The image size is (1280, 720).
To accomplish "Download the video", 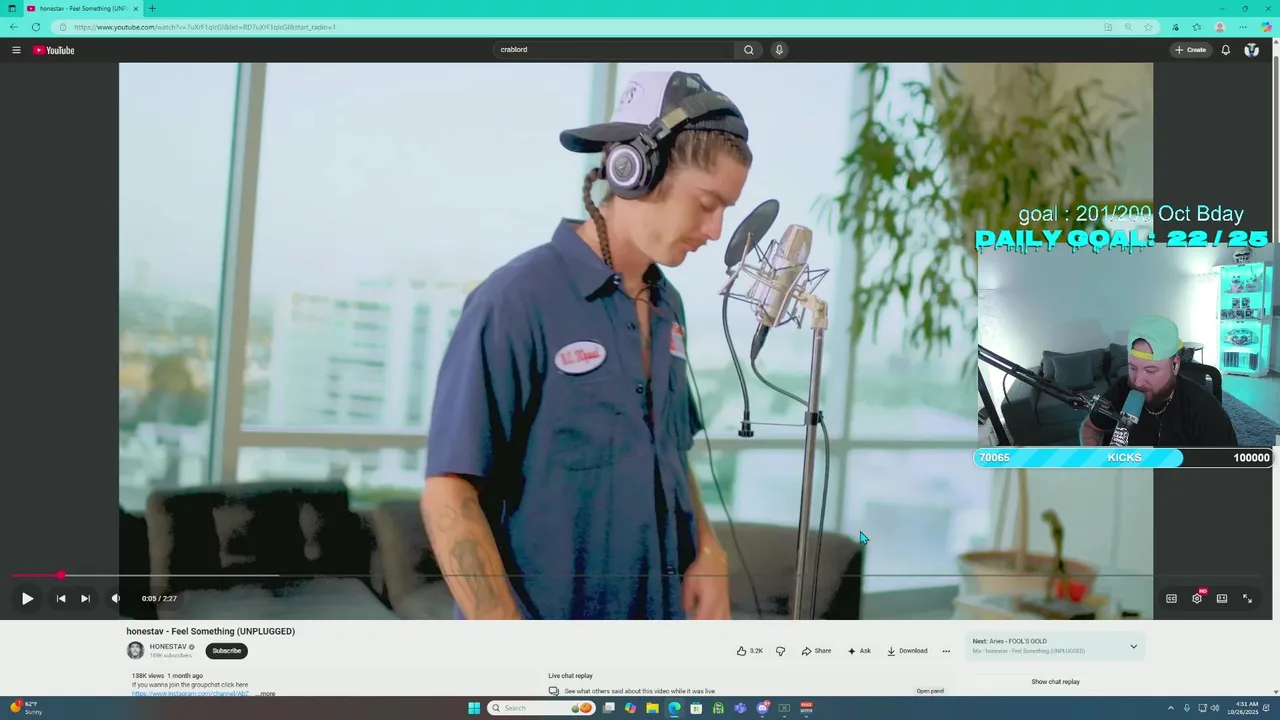I will click(907, 651).
